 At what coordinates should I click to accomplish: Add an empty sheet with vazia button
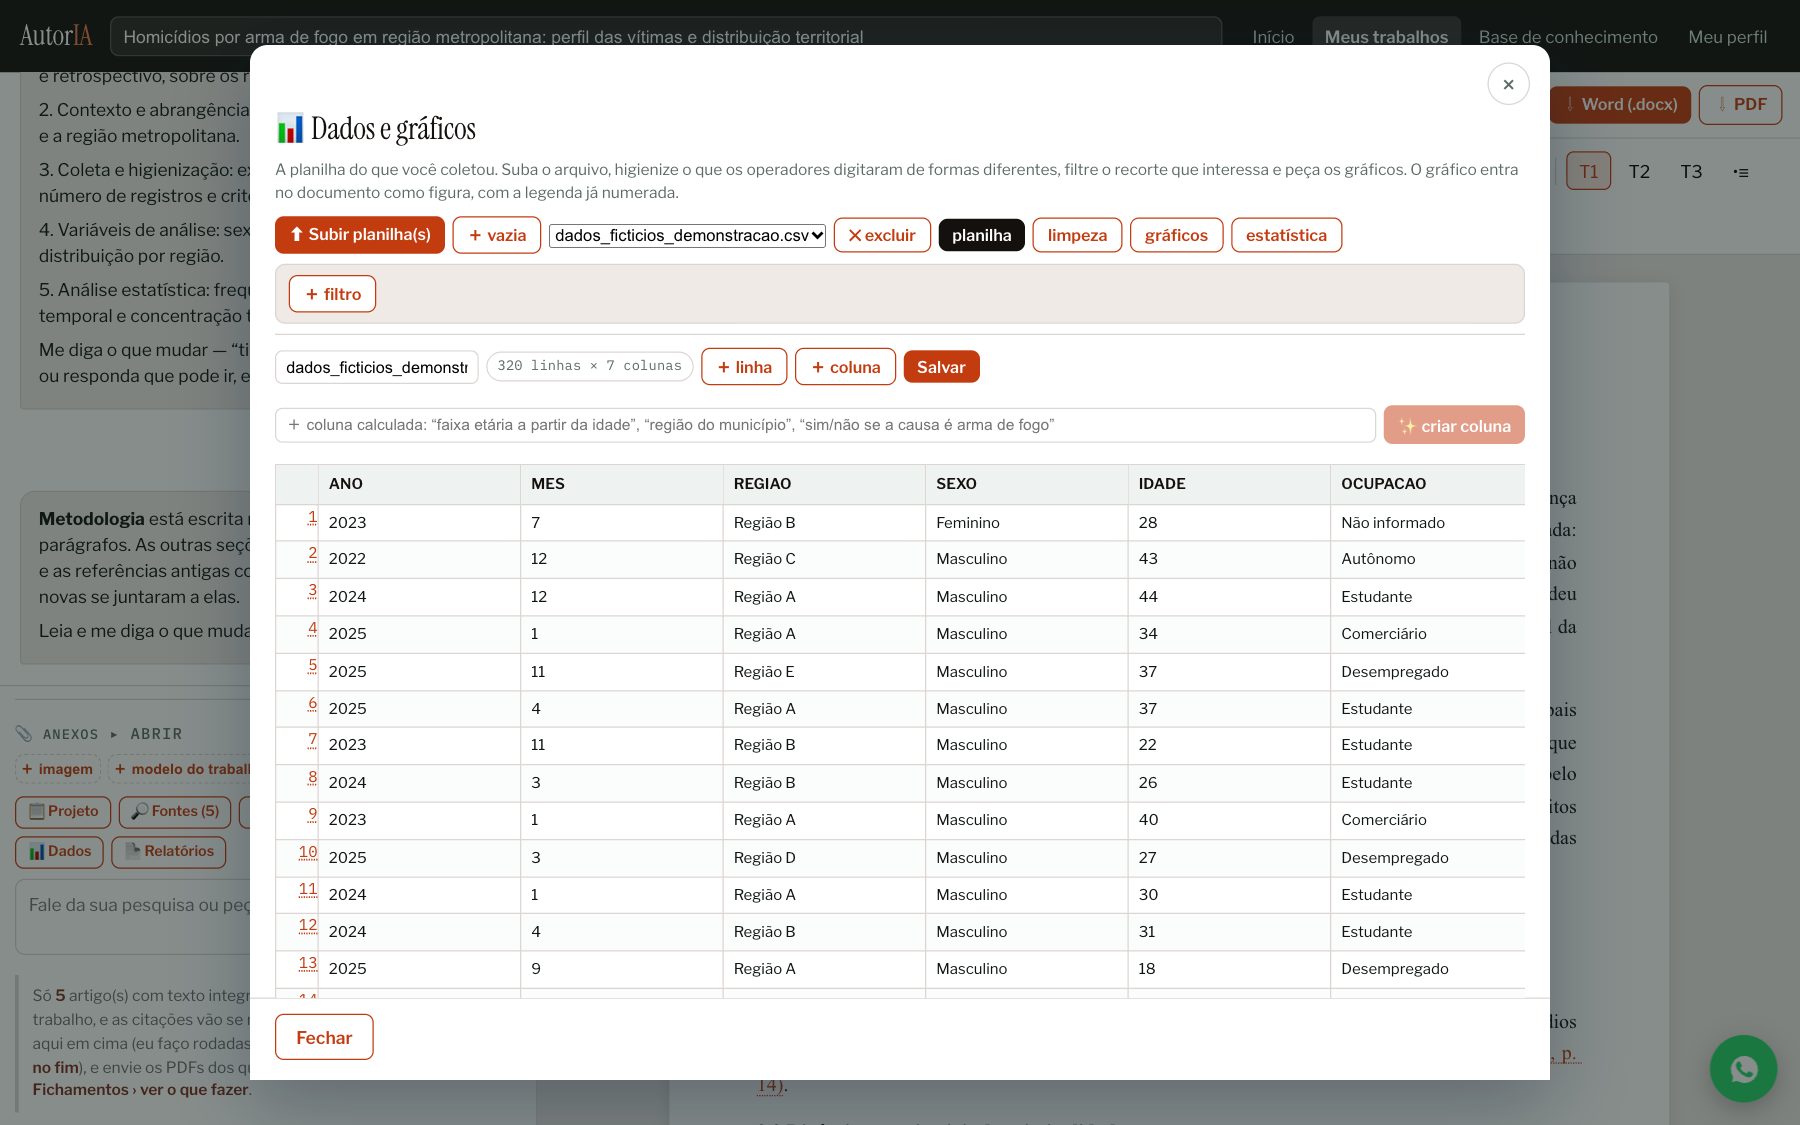point(497,235)
